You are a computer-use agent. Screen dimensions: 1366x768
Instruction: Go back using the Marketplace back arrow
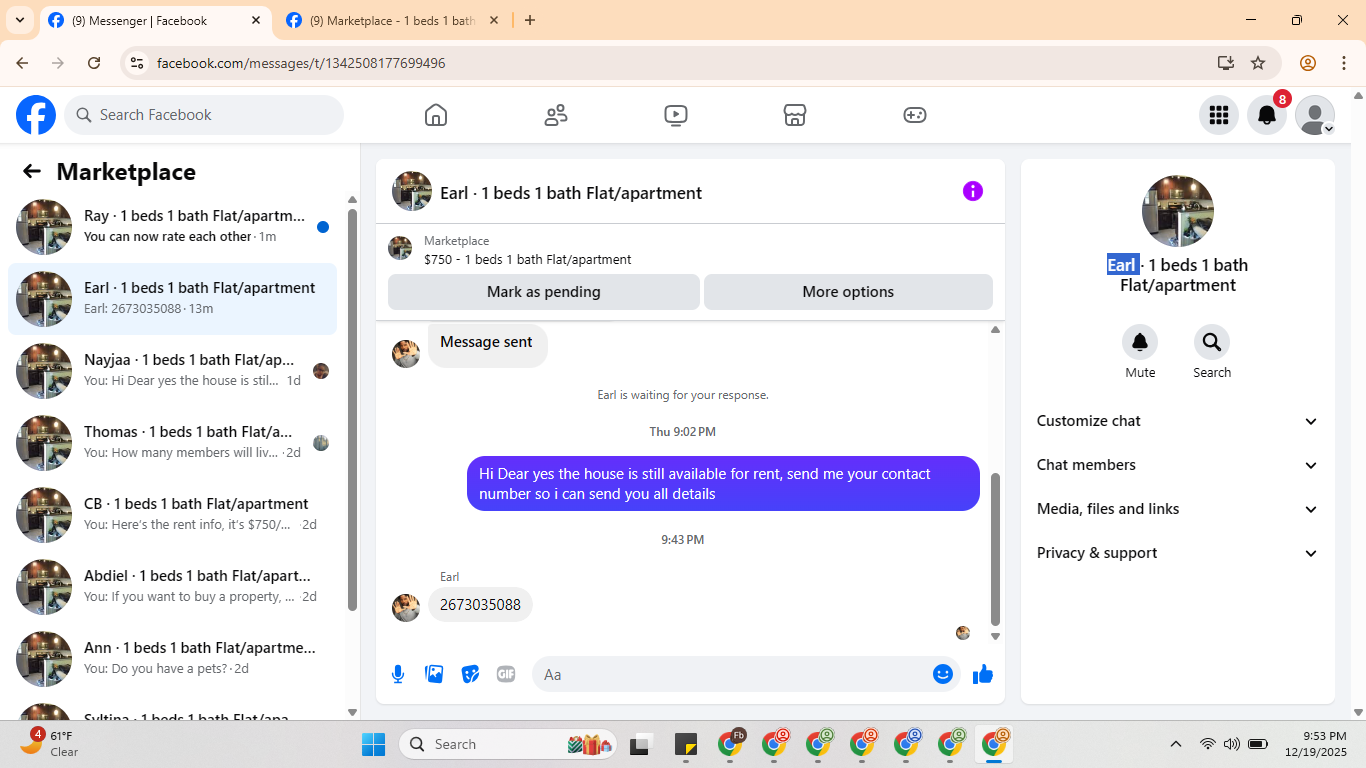[32, 171]
